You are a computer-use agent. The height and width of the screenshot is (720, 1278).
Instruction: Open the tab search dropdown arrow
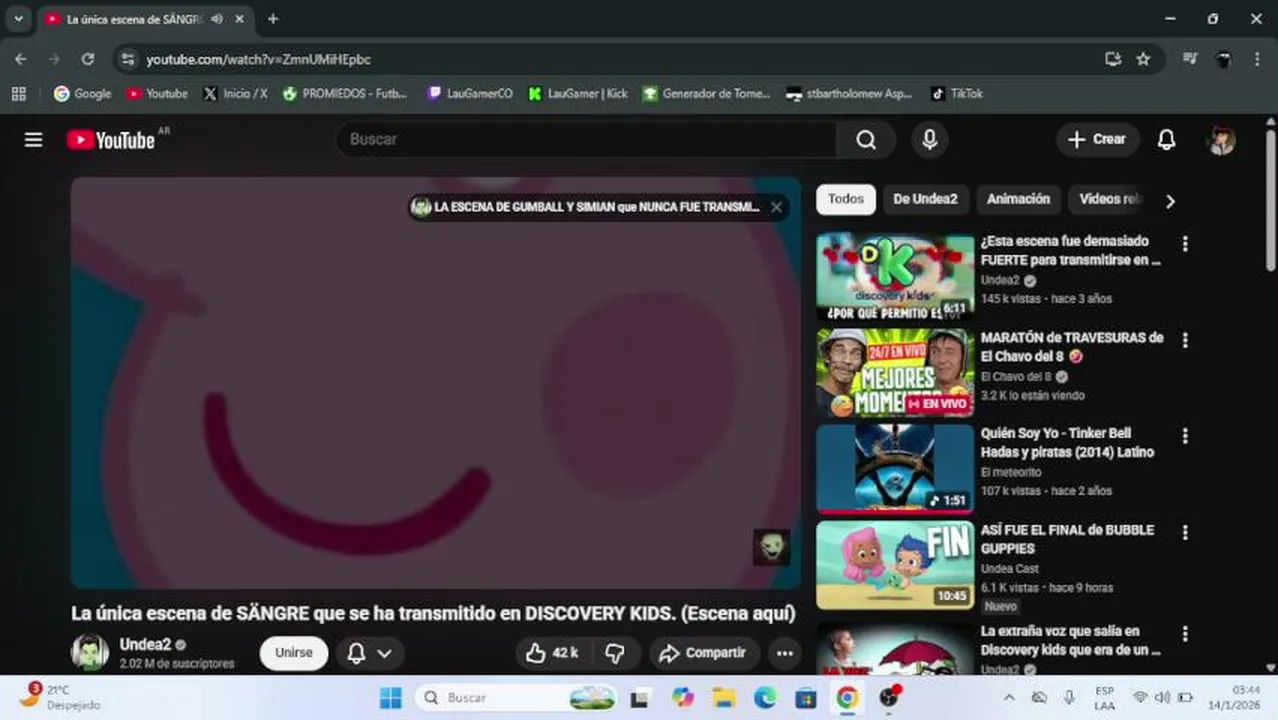[x=18, y=19]
